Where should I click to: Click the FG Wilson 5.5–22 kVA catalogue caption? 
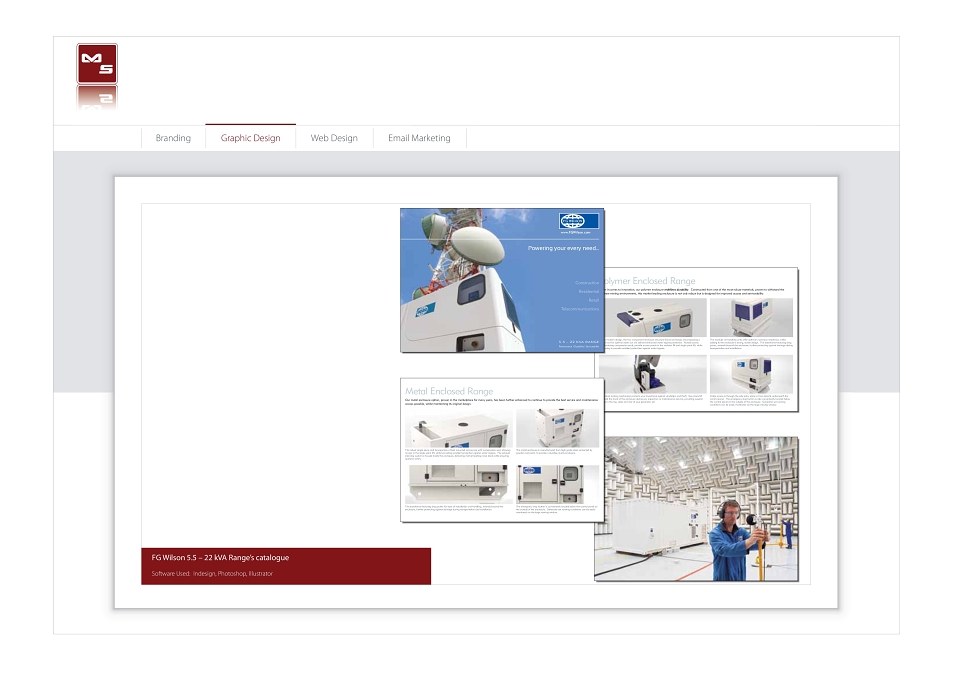tap(220, 558)
